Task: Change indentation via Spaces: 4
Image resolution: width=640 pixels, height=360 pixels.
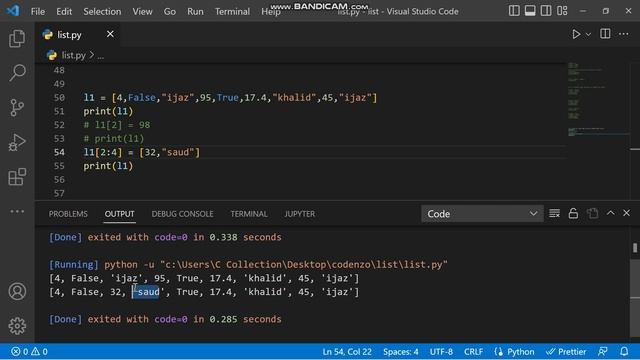Action: pyautogui.click(x=400, y=351)
